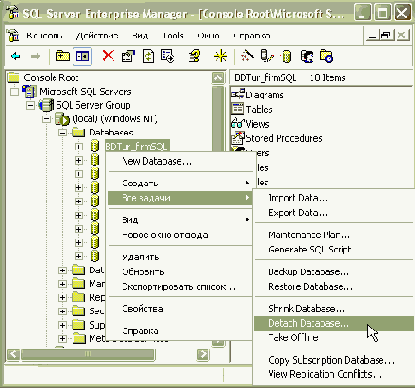Select Export Data... in submenu
The height and width of the screenshot is (388, 415).
coord(334,213)
